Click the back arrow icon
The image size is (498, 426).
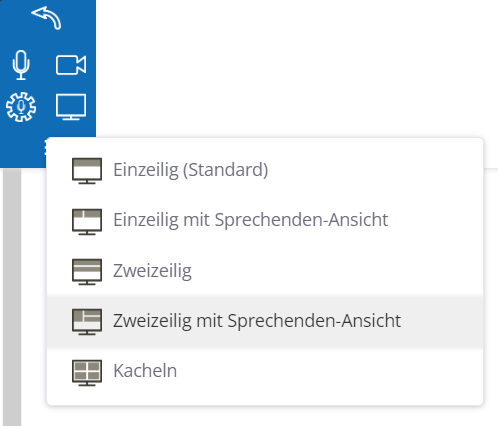pos(46,18)
